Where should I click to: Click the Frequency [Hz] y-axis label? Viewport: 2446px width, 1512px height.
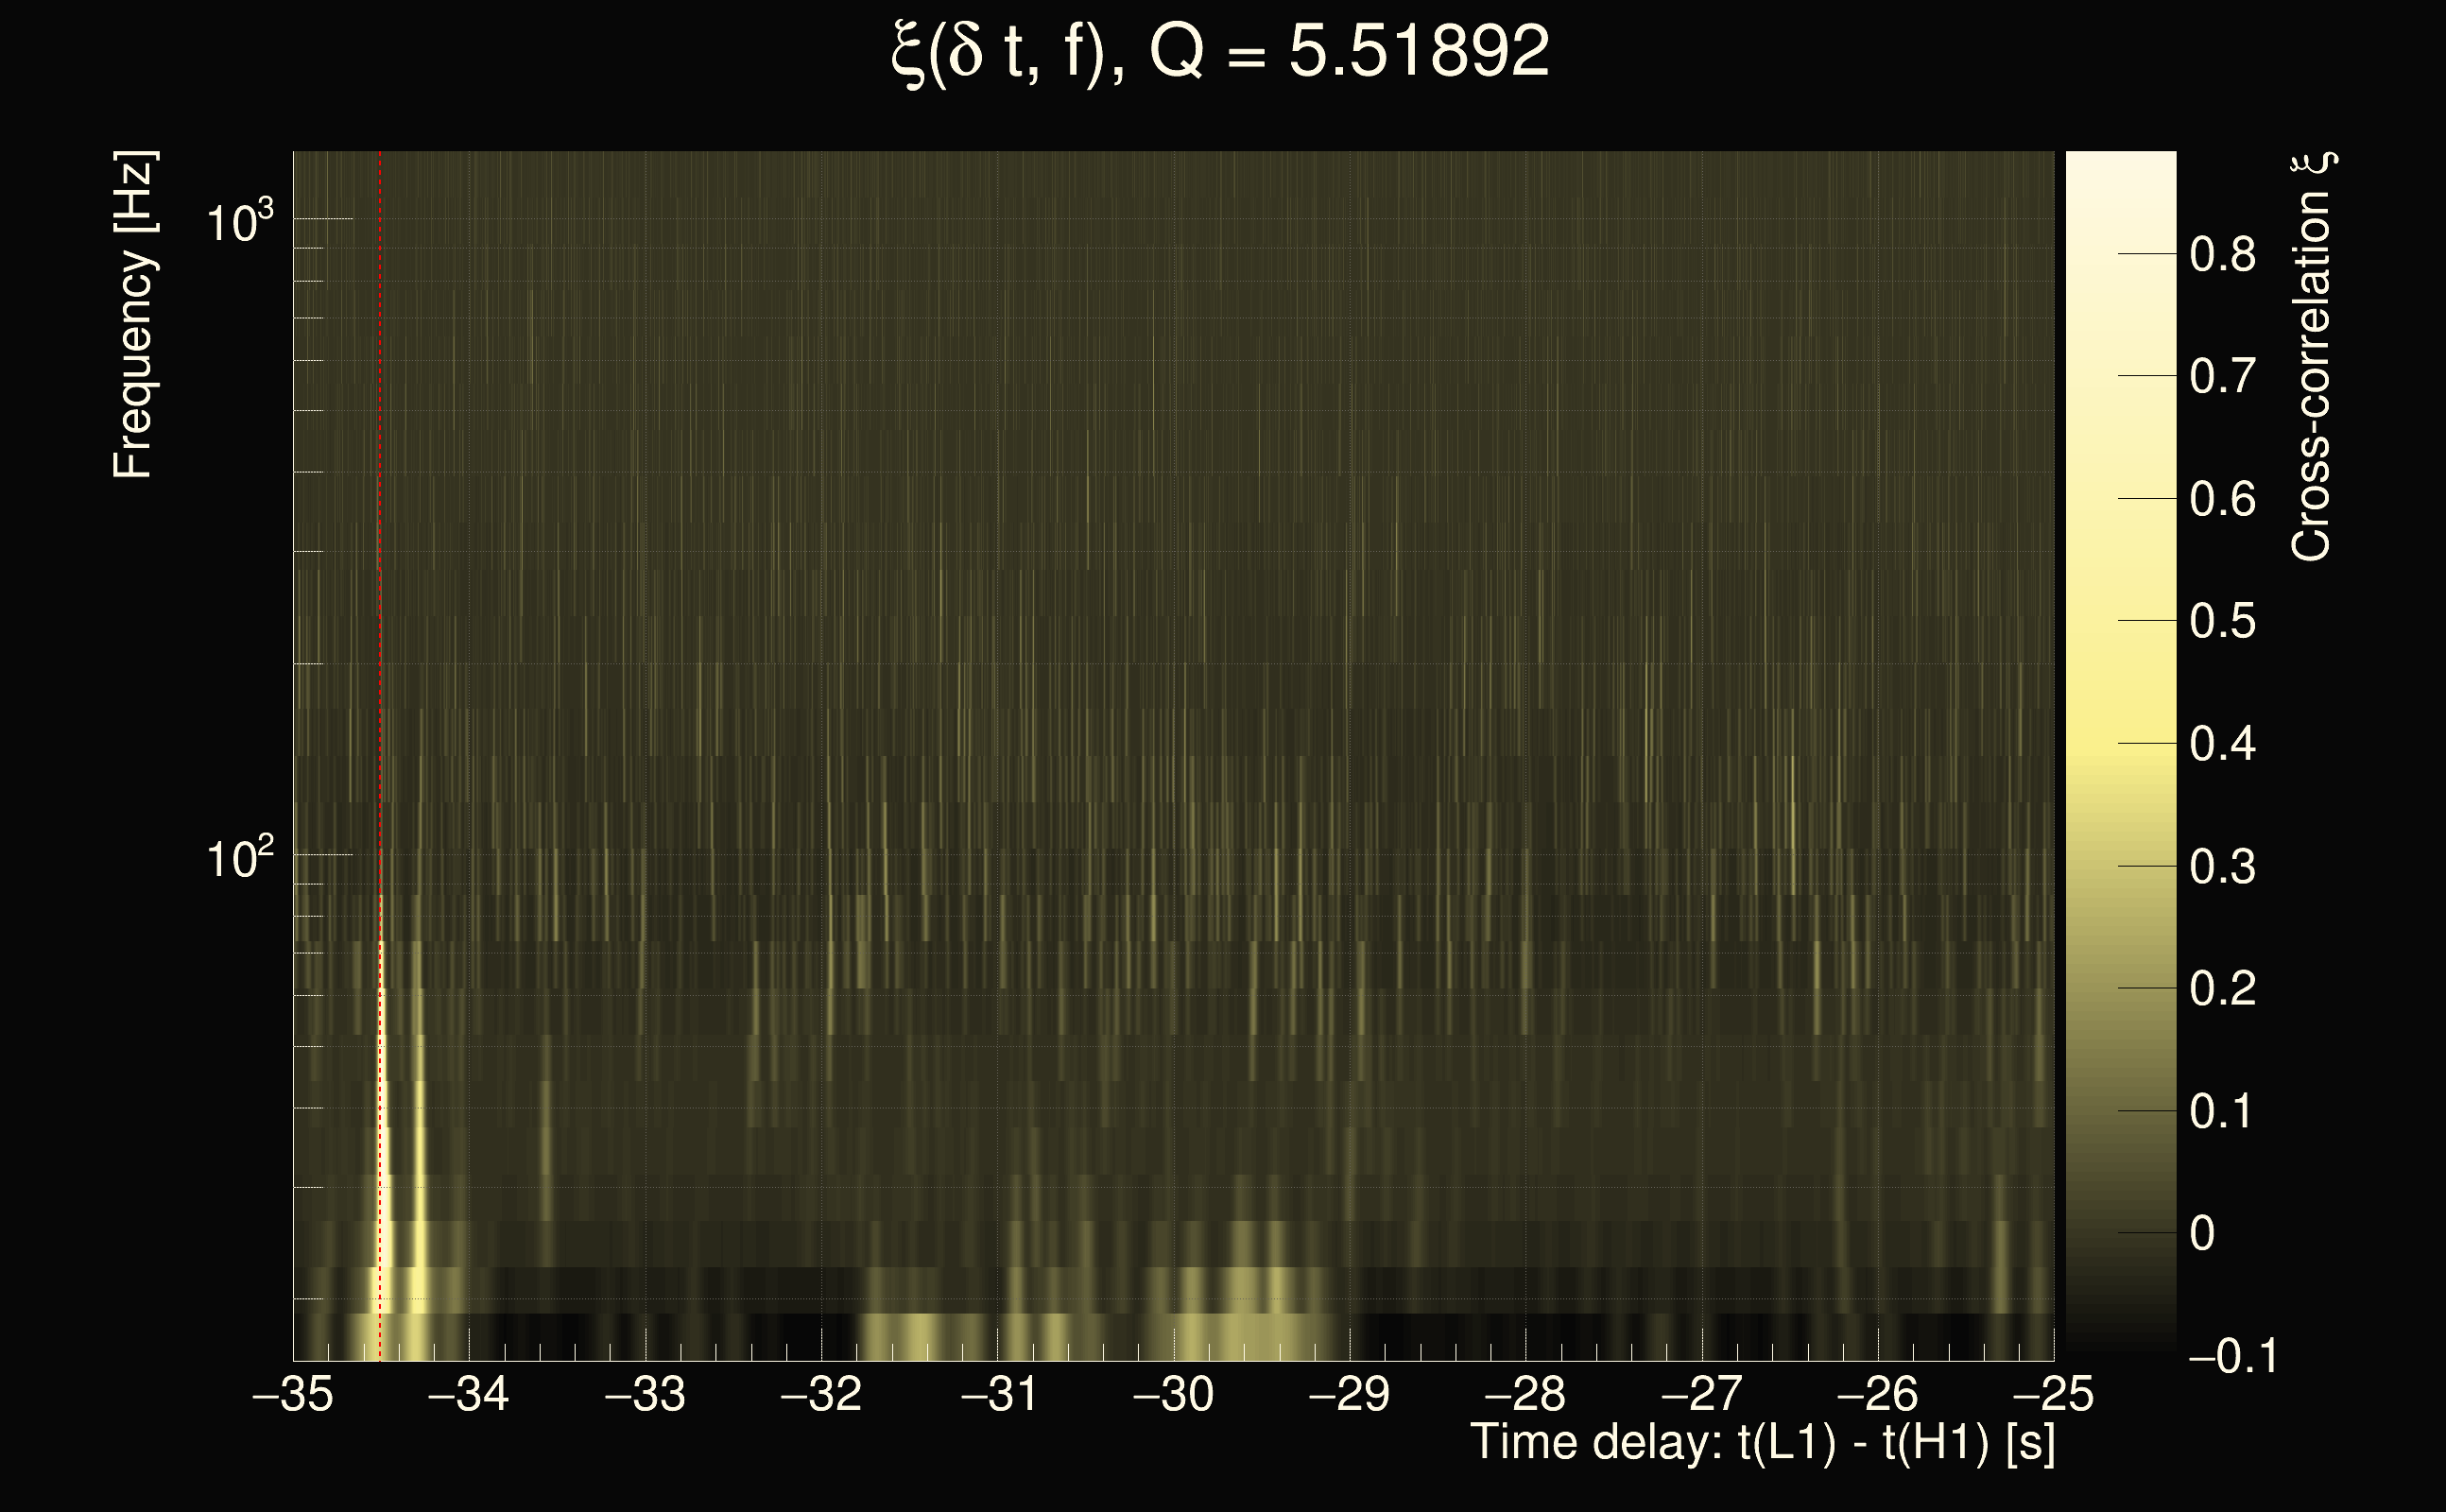pos(133,315)
